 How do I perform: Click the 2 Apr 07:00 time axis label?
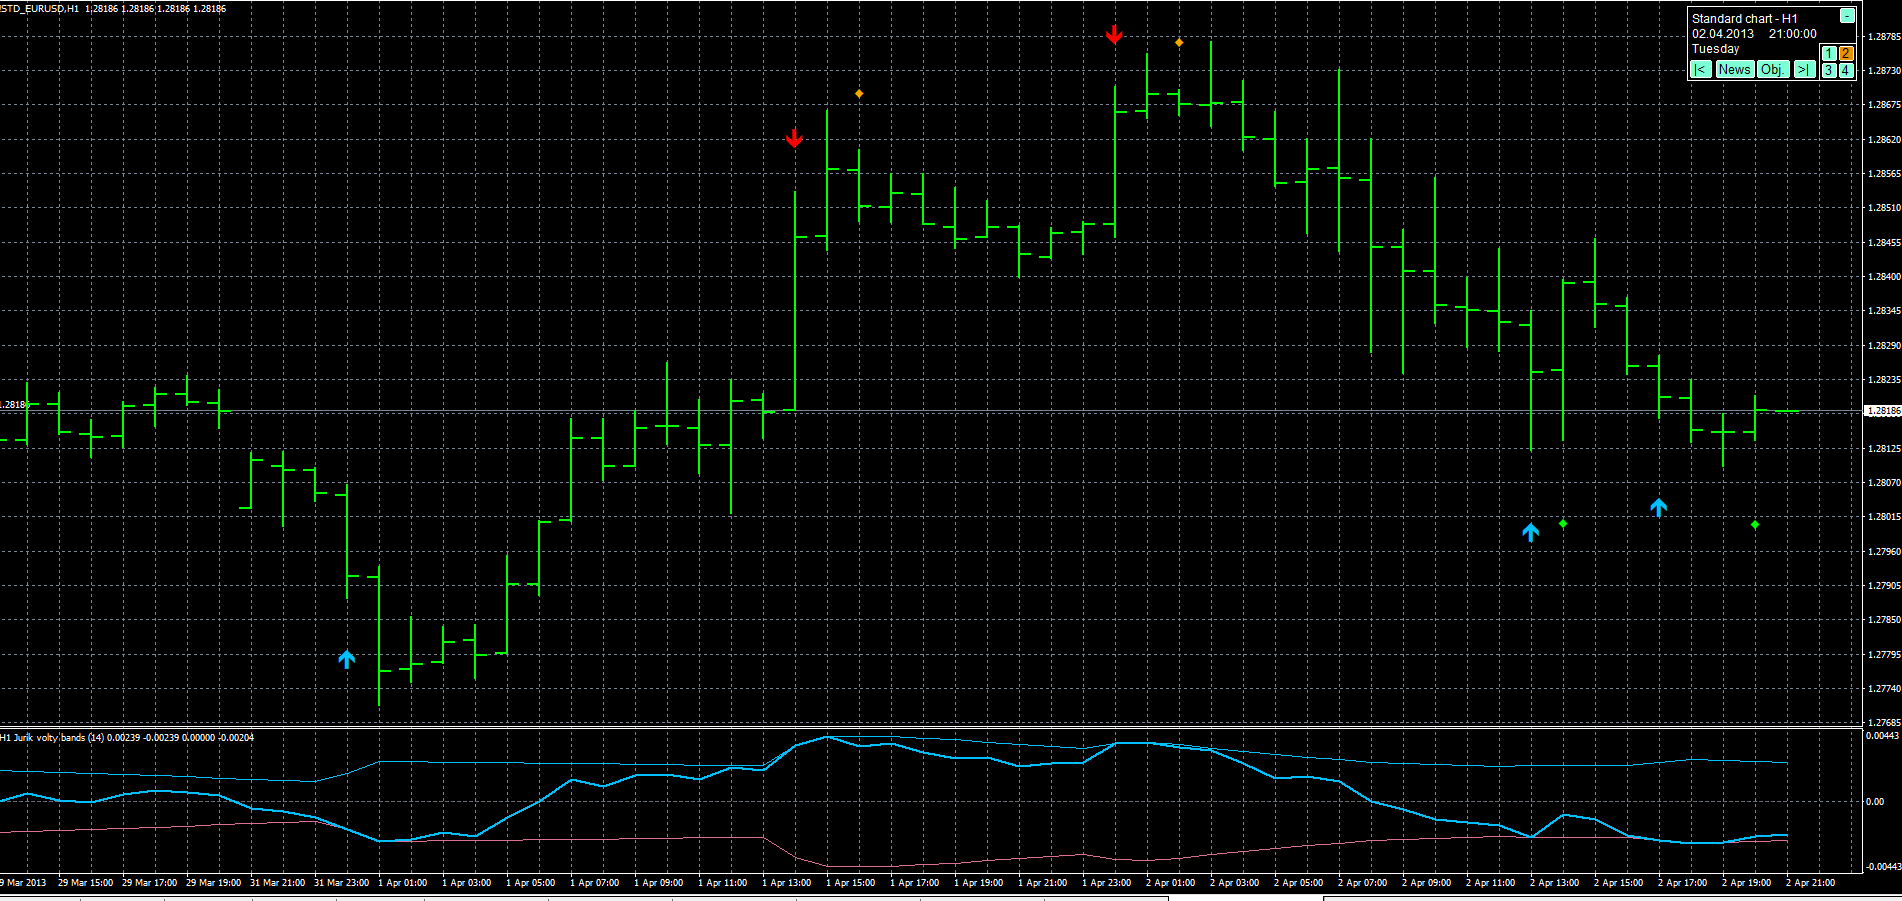[x=1363, y=883]
